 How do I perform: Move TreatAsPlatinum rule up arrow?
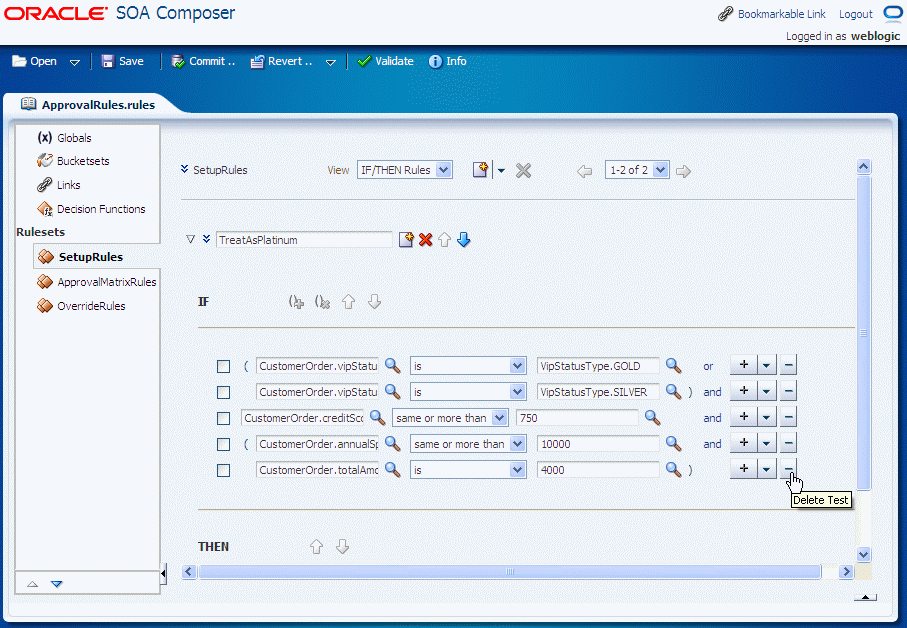pos(444,239)
